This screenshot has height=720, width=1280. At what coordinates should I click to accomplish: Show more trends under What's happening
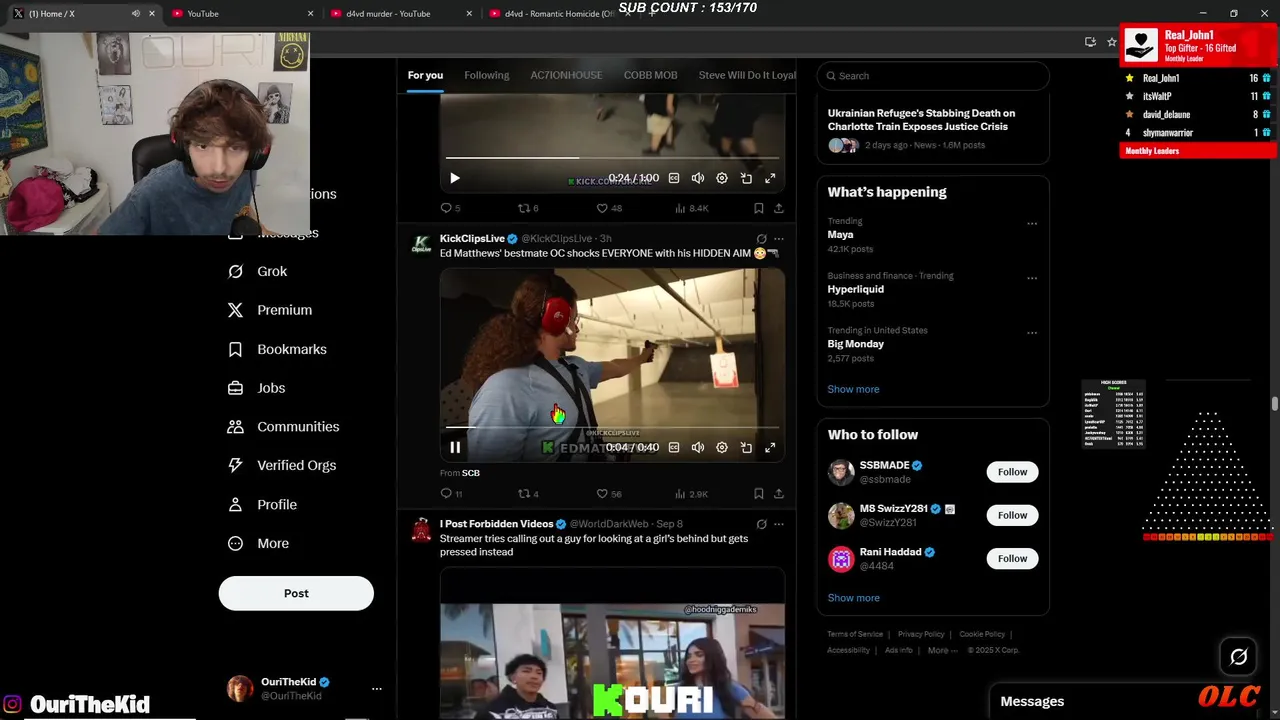(853, 389)
